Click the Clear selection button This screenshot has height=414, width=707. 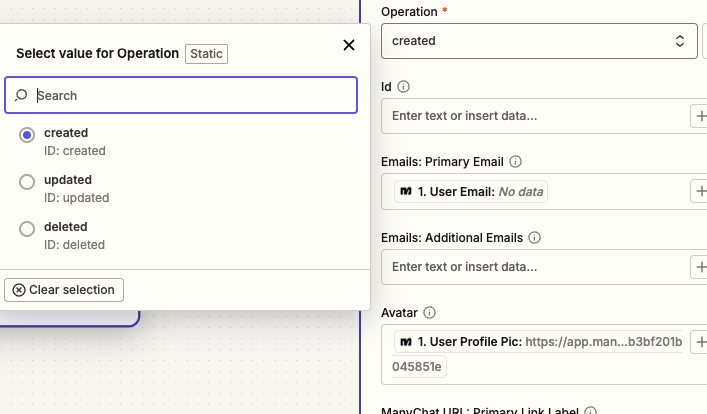pyautogui.click(x=64, y=290)
